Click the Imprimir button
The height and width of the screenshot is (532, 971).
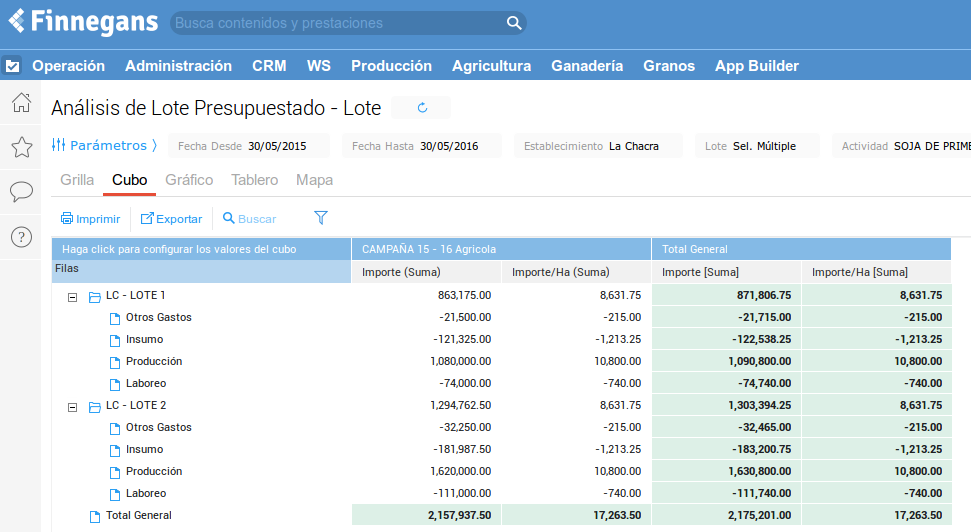point(90,219)
